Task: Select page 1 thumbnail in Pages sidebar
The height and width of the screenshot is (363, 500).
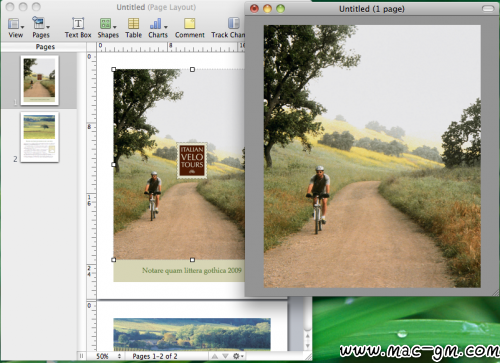Action: pyautogui.click(x=40, y=80)
